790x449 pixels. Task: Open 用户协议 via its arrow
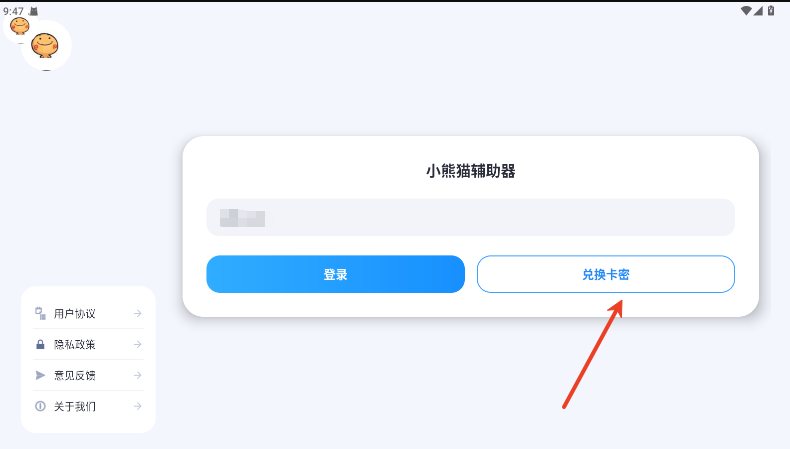[138, 313]
